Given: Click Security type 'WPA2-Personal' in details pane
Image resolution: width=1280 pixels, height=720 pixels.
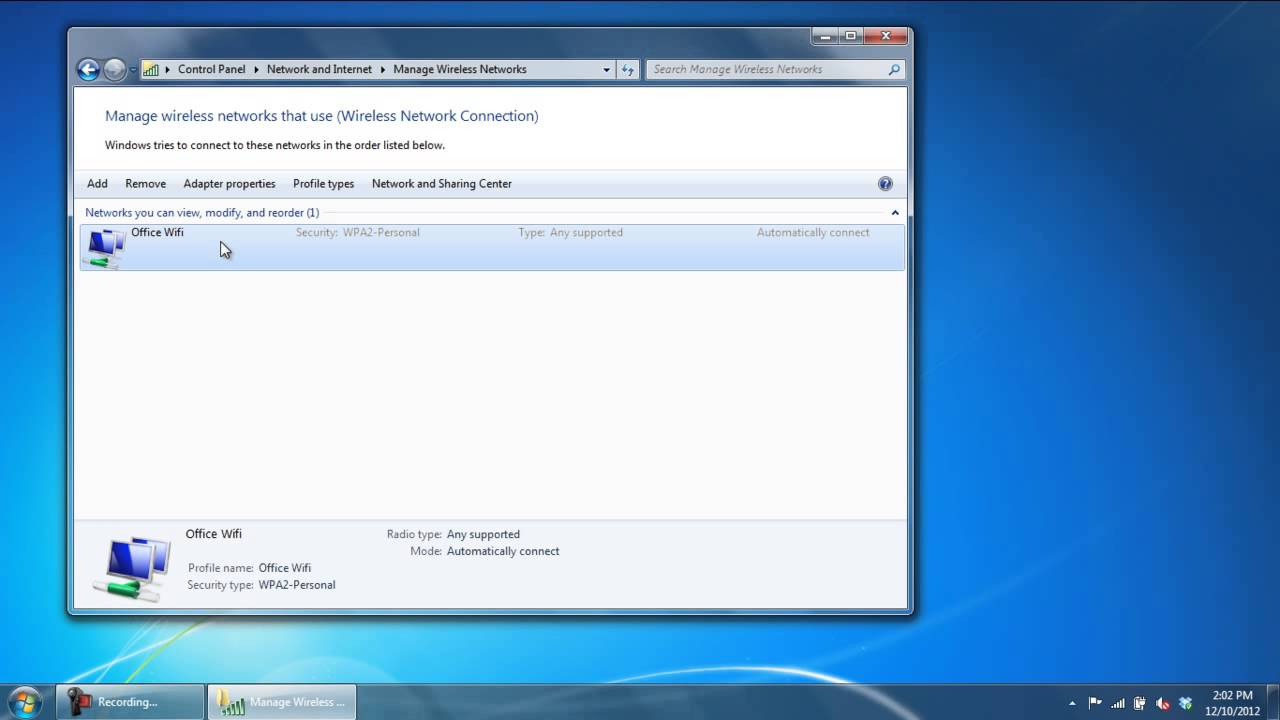Looking at the screenshot, I should [x=297, y=585].
